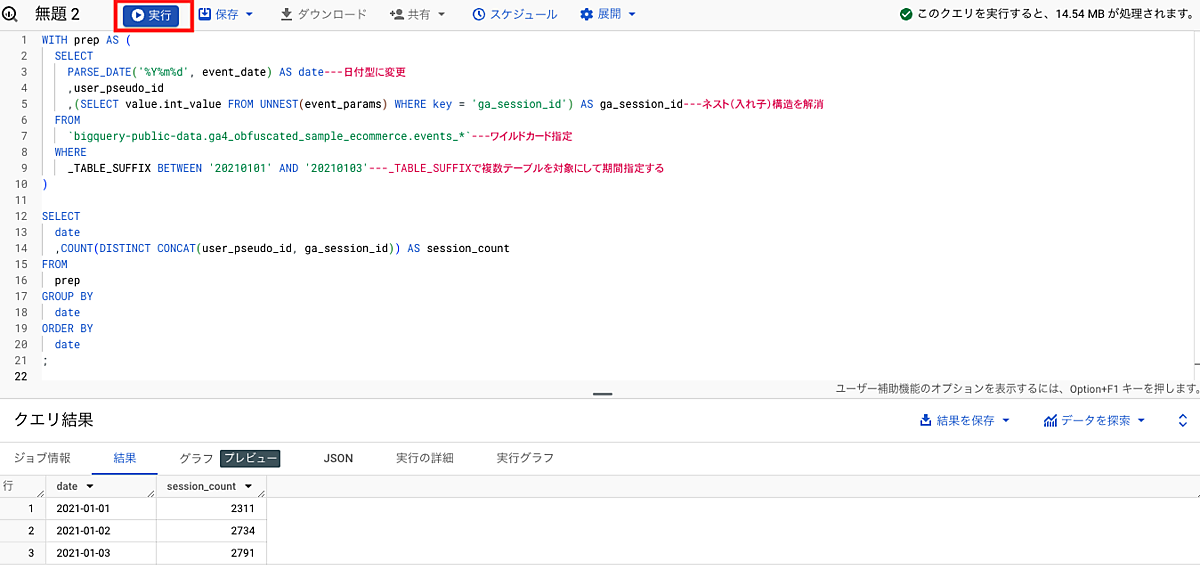Click the 保存 floppy disk icon
The image size is (1200, 570).
pos(205,15)
